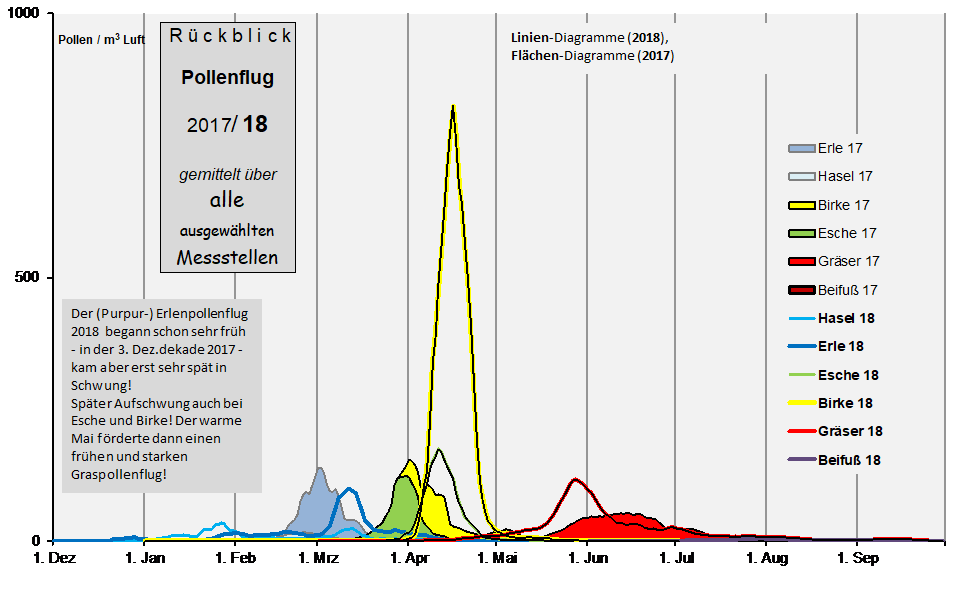The height and width of the screenshot is (604, 970).
Task: Click the red Gräser 17 legend swatch
Action: (x=801, y=261)
